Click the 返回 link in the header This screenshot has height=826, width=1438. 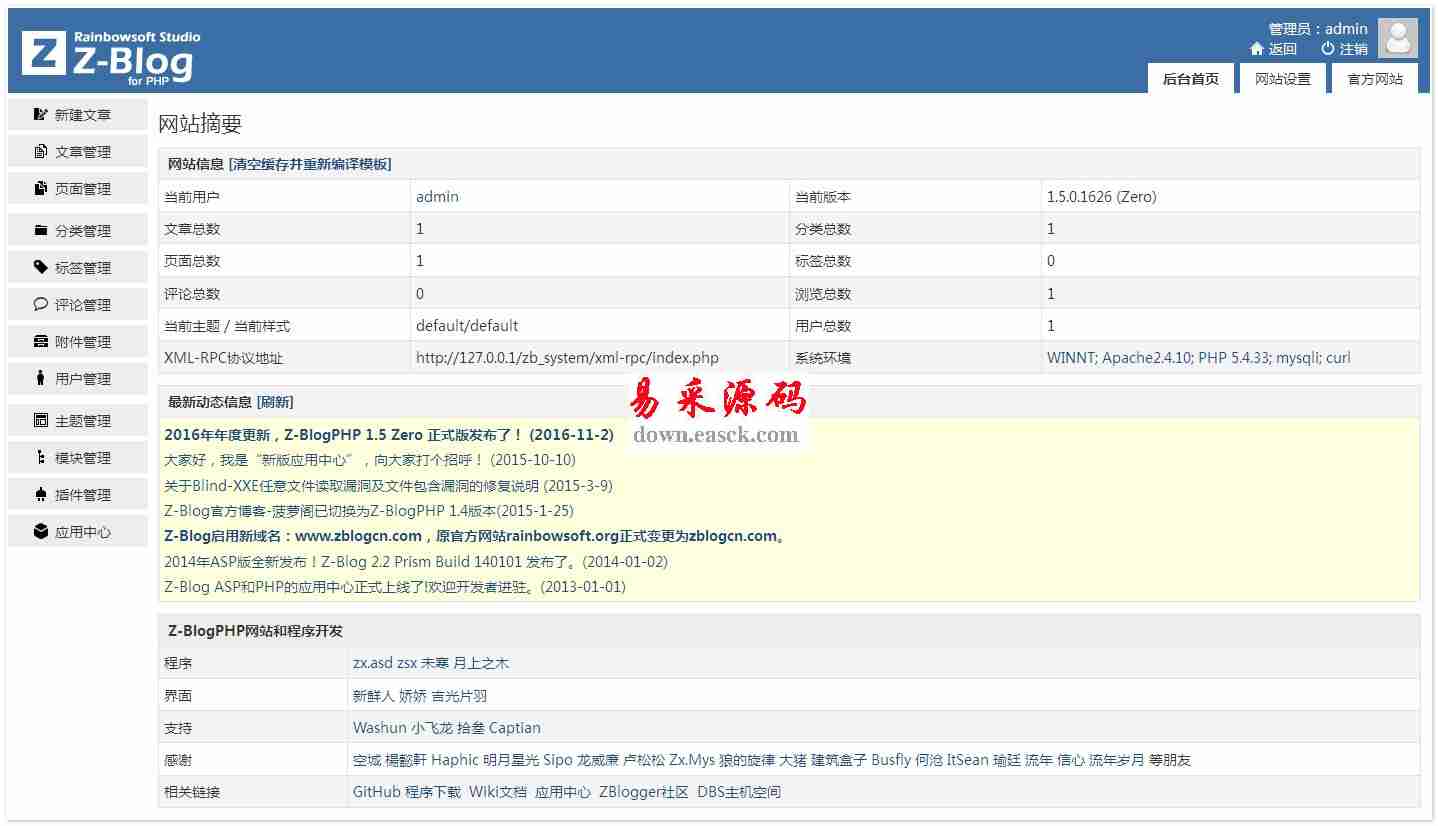coord(1283,49)
